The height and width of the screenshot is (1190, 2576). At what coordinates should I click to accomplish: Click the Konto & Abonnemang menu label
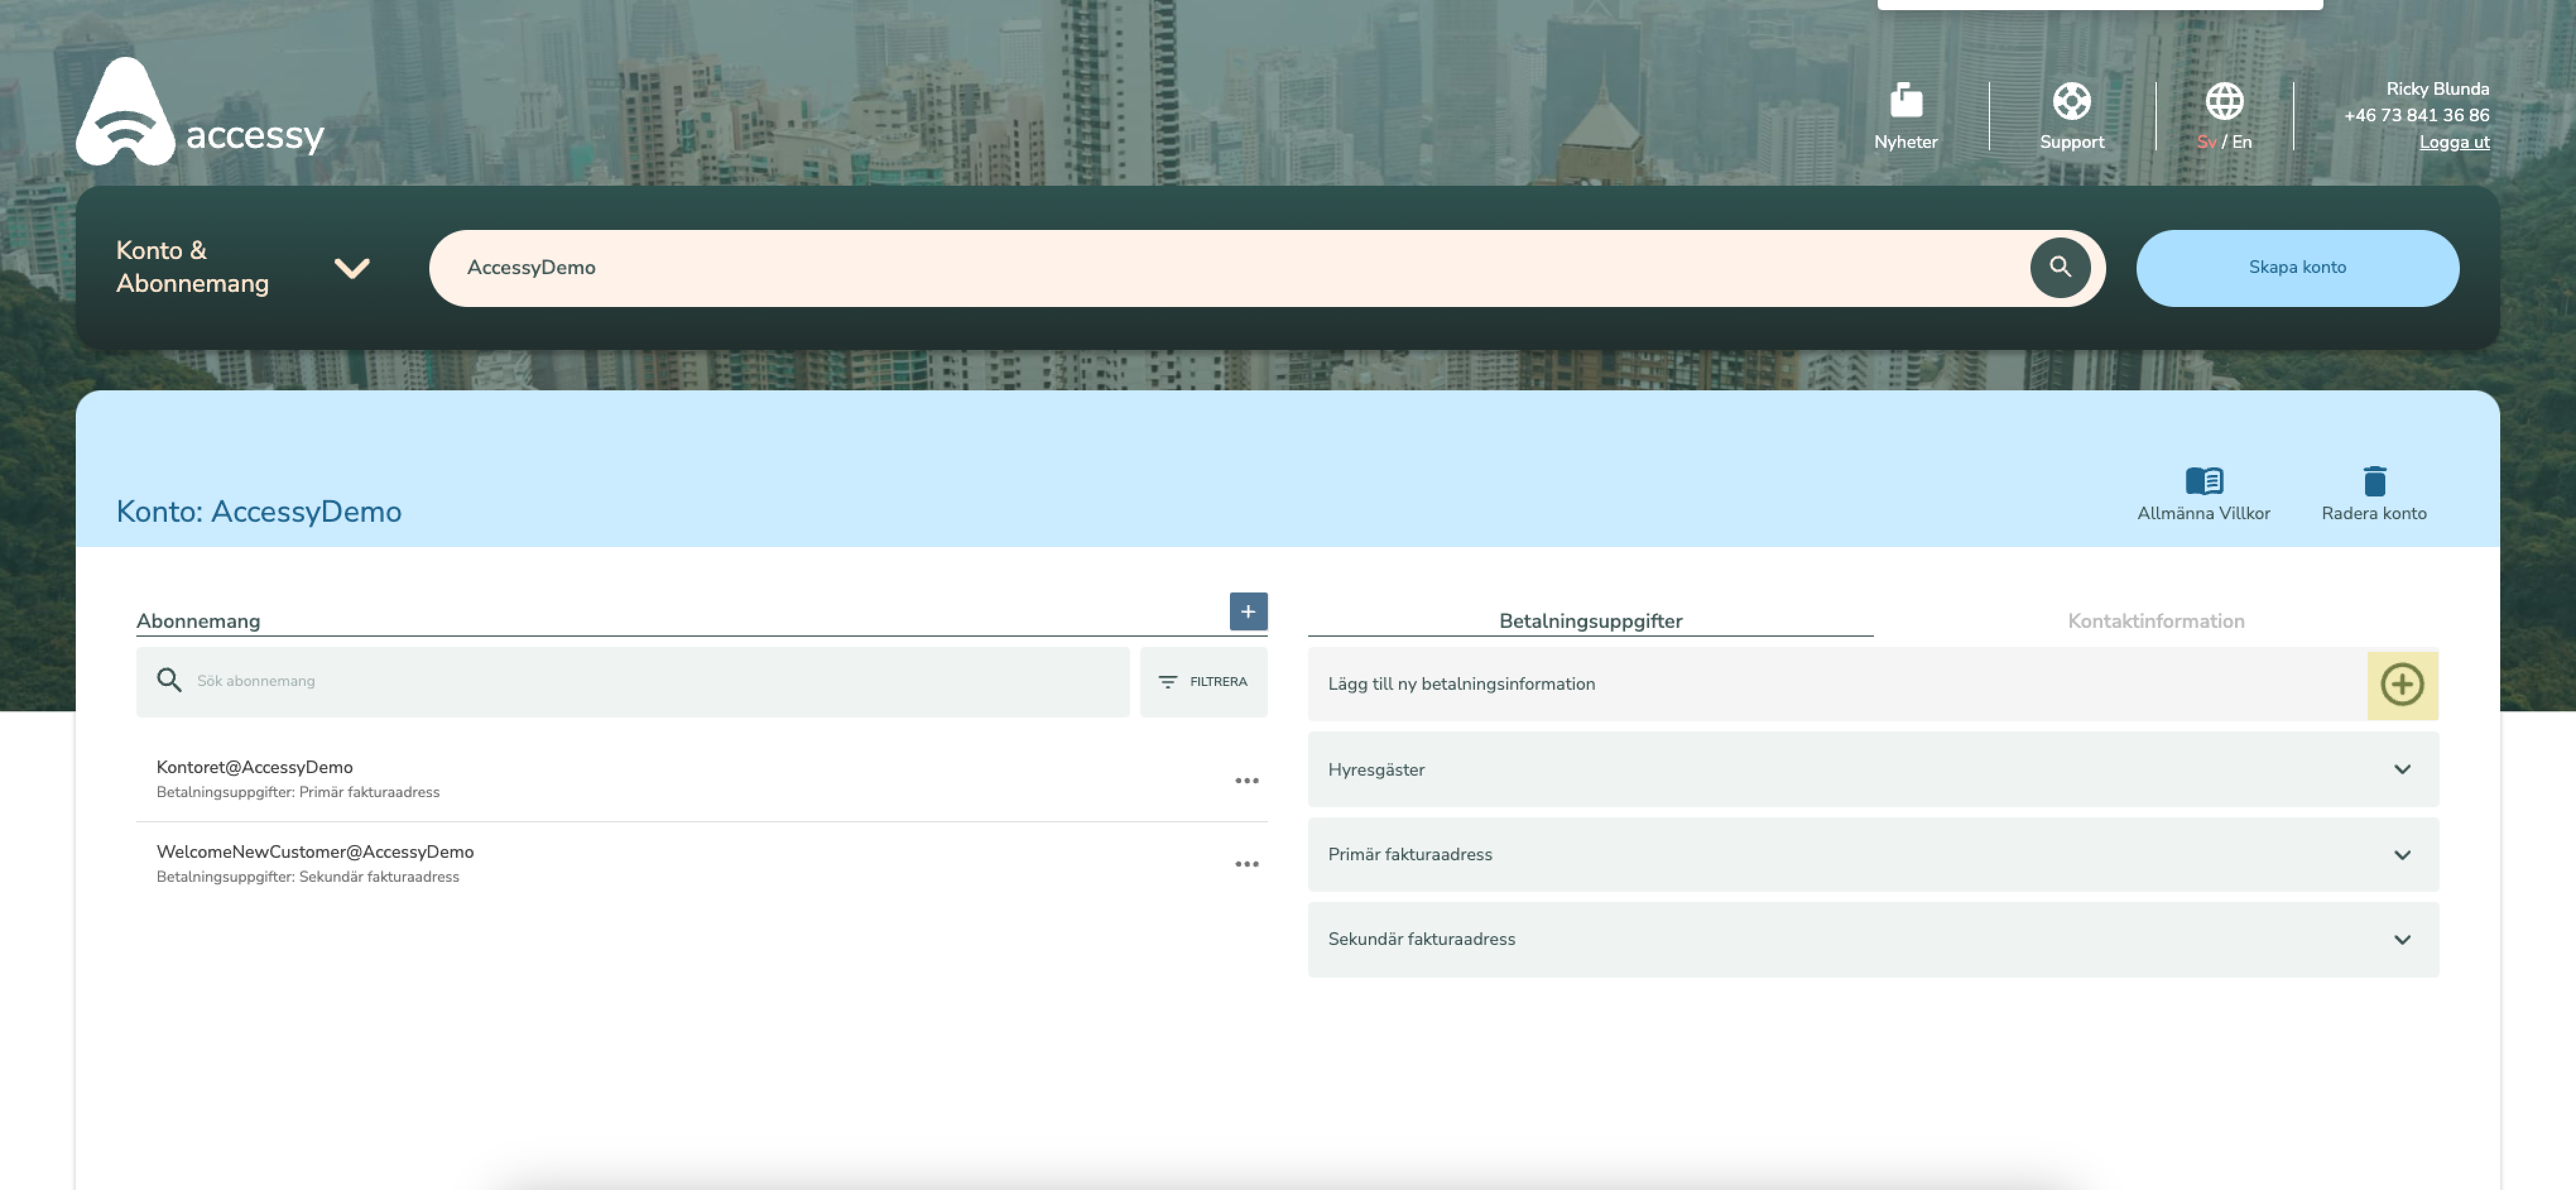192,267
